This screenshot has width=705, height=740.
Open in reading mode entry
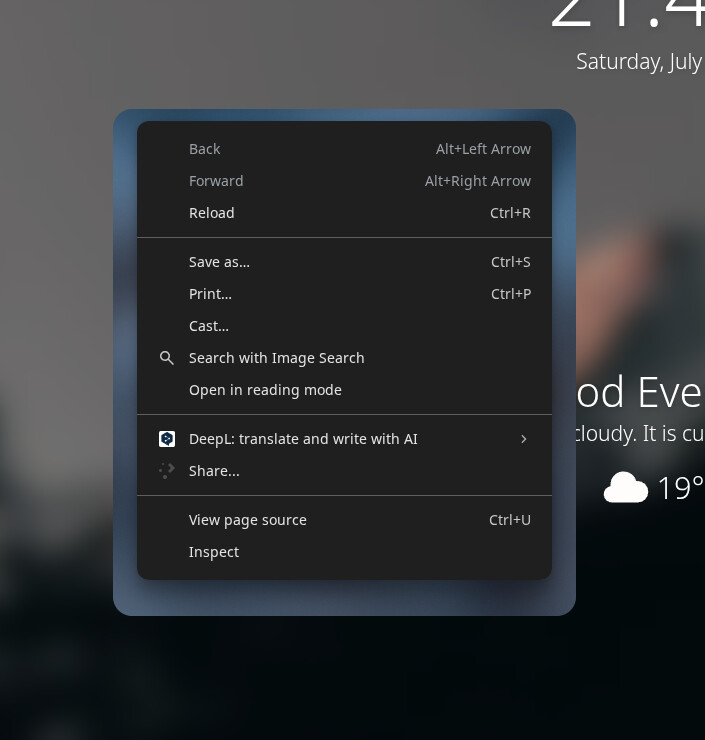coord(344,390)
